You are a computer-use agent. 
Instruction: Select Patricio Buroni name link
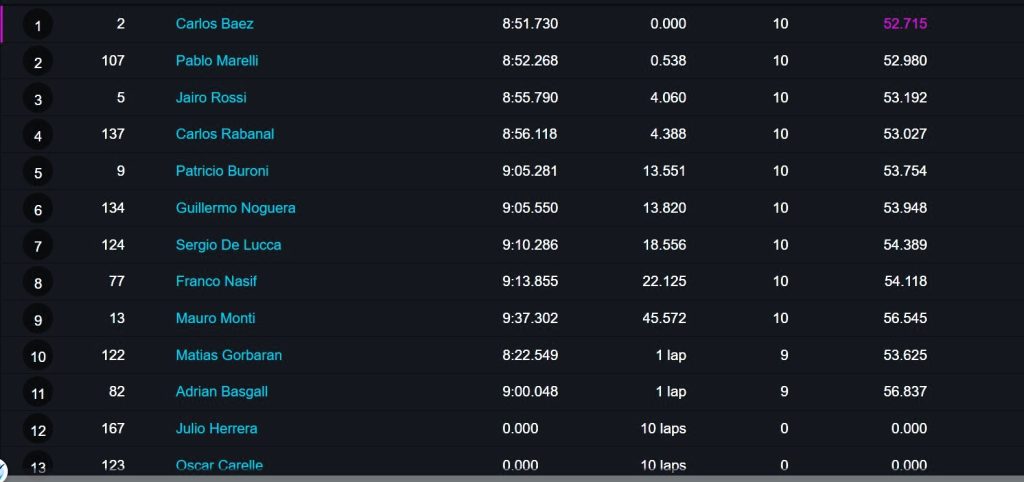tap(222, 171)
